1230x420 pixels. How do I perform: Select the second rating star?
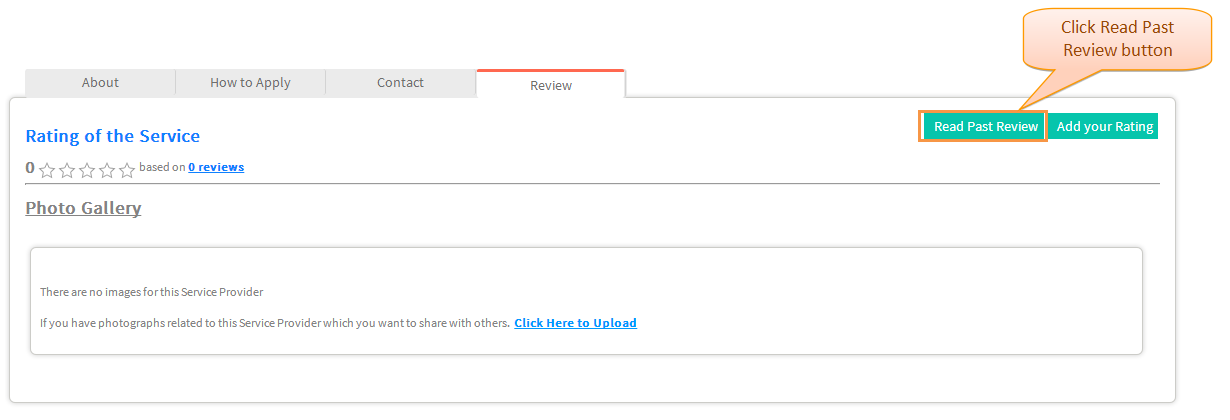(x=67, y=170)
